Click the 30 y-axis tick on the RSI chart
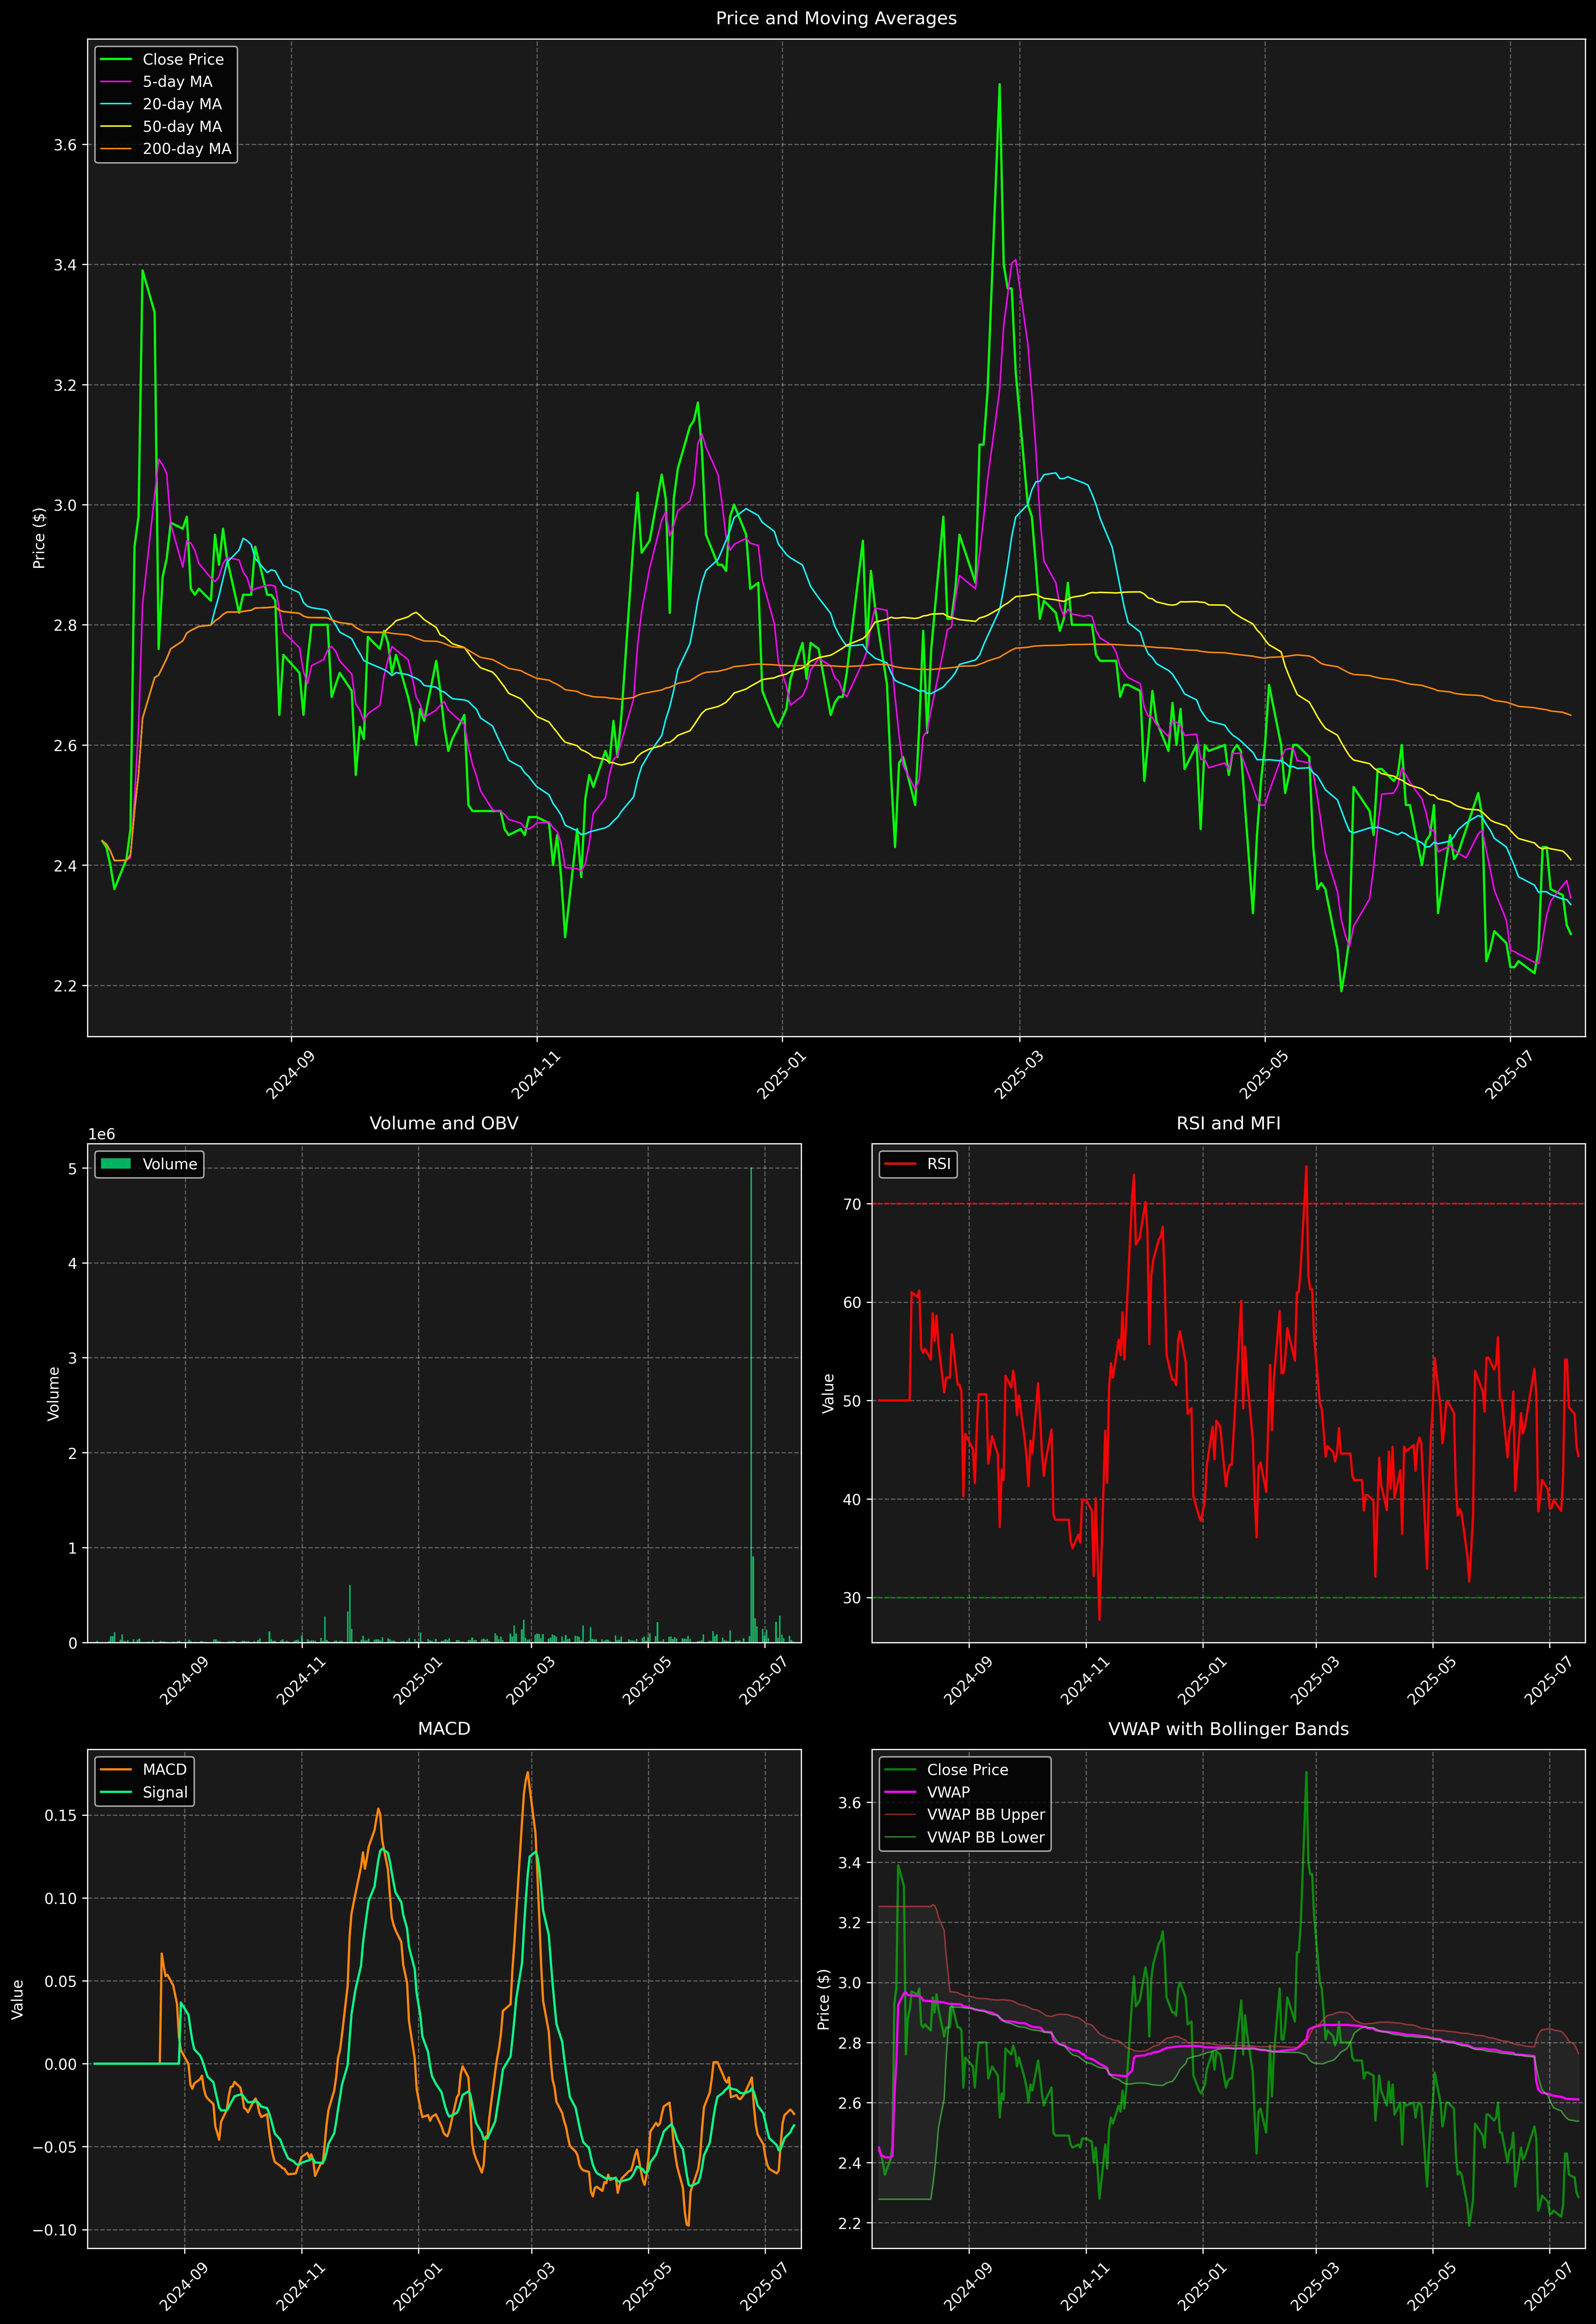Screen dimensions: 1596x2324 coord(852,1598)
